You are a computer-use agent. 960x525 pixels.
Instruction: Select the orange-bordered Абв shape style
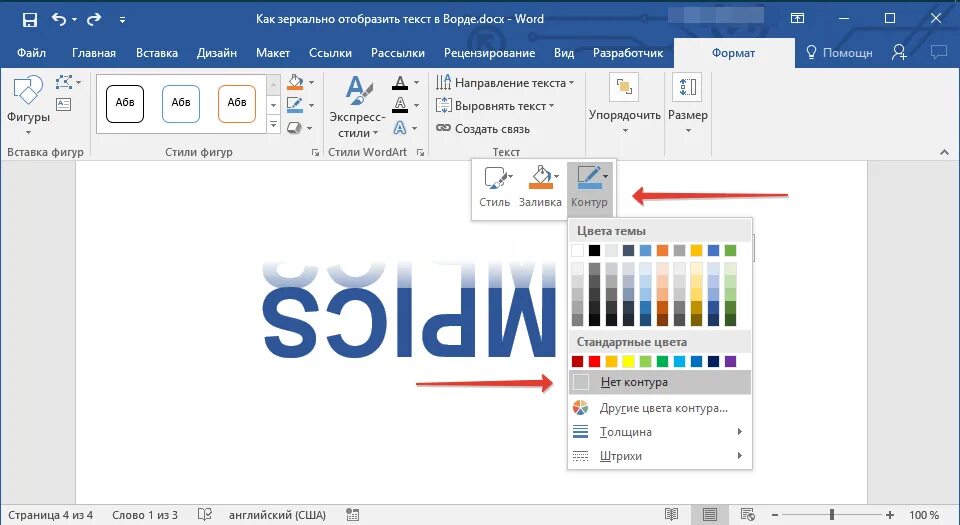click(x=237, y=104)
